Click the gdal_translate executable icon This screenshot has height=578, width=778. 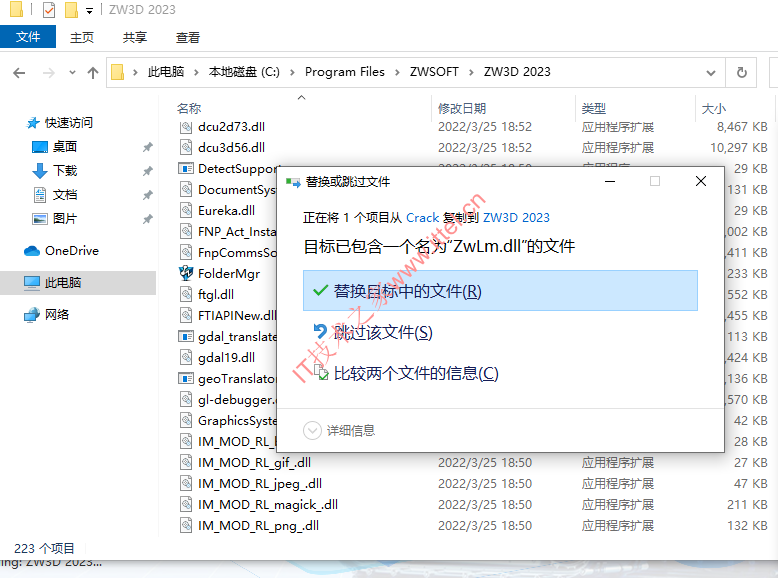coord(186,337)
